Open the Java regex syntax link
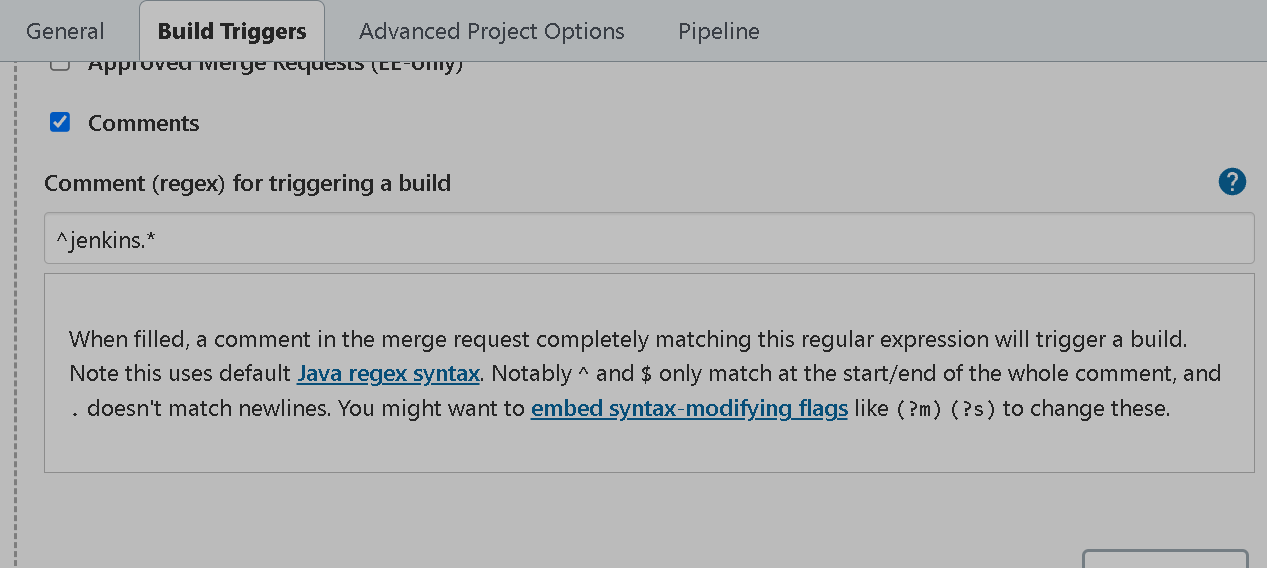 coord(389,374)
